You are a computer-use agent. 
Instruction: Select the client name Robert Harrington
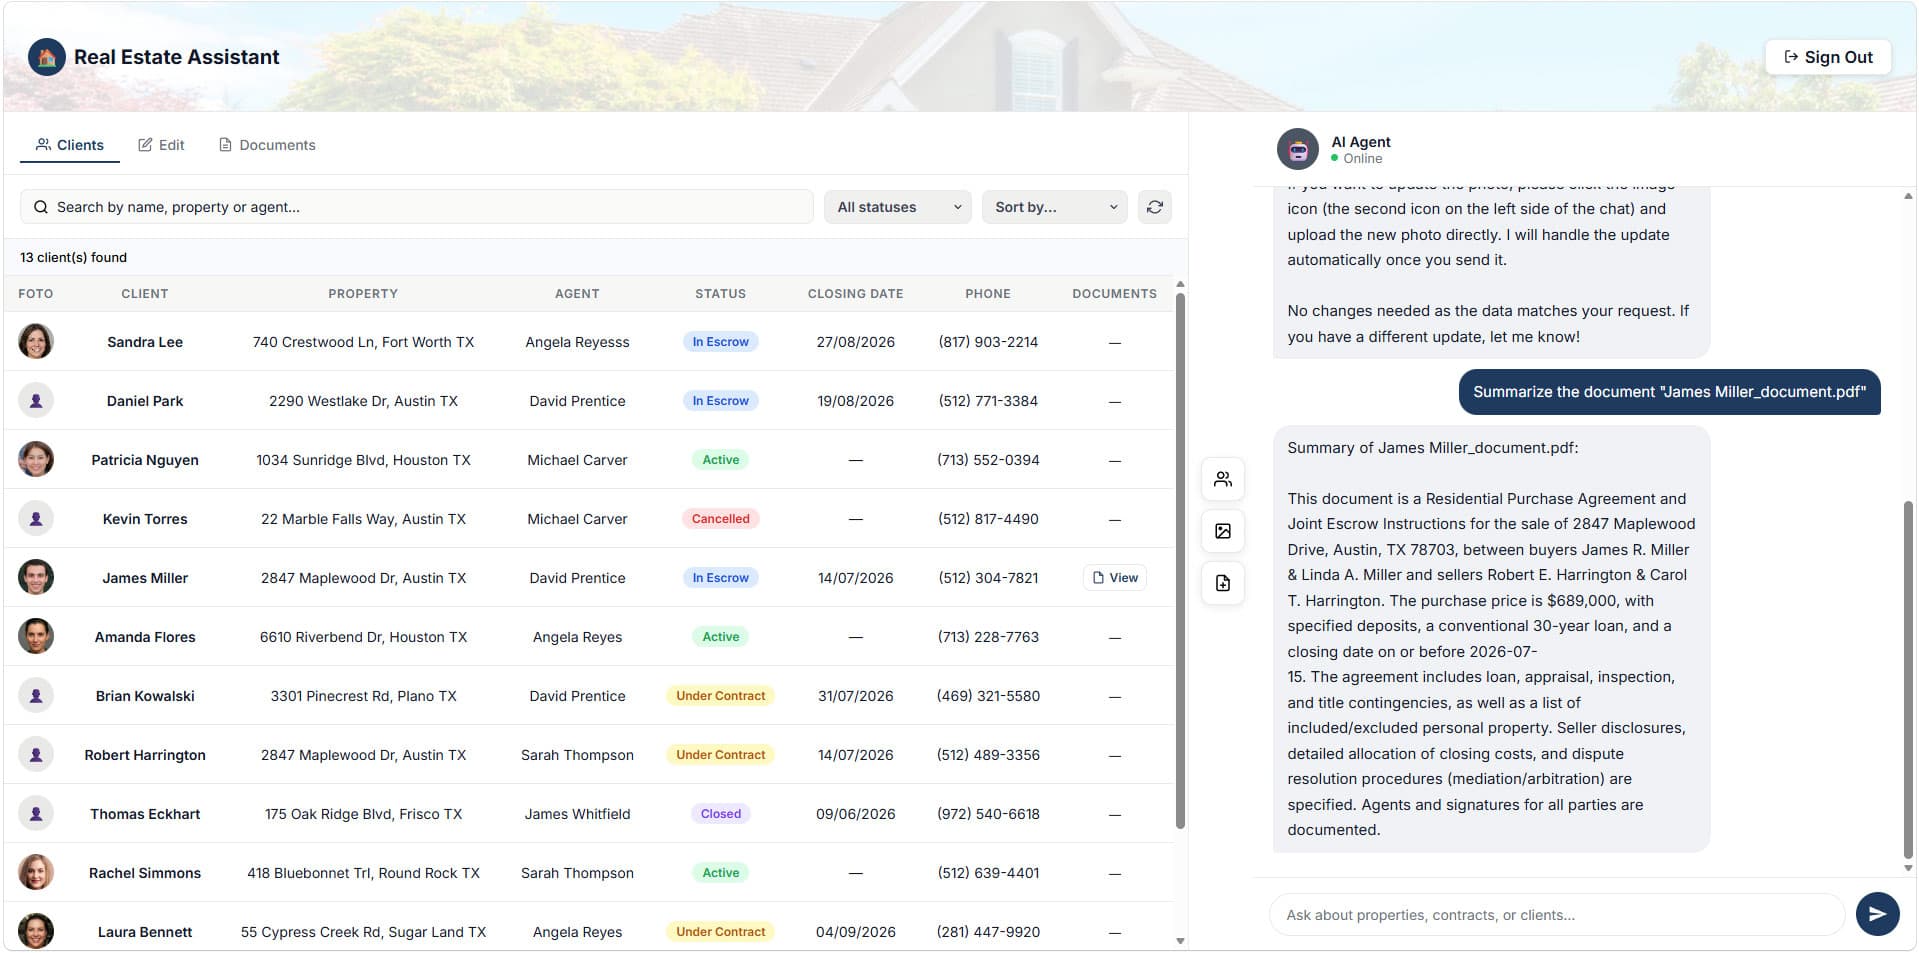145,755
